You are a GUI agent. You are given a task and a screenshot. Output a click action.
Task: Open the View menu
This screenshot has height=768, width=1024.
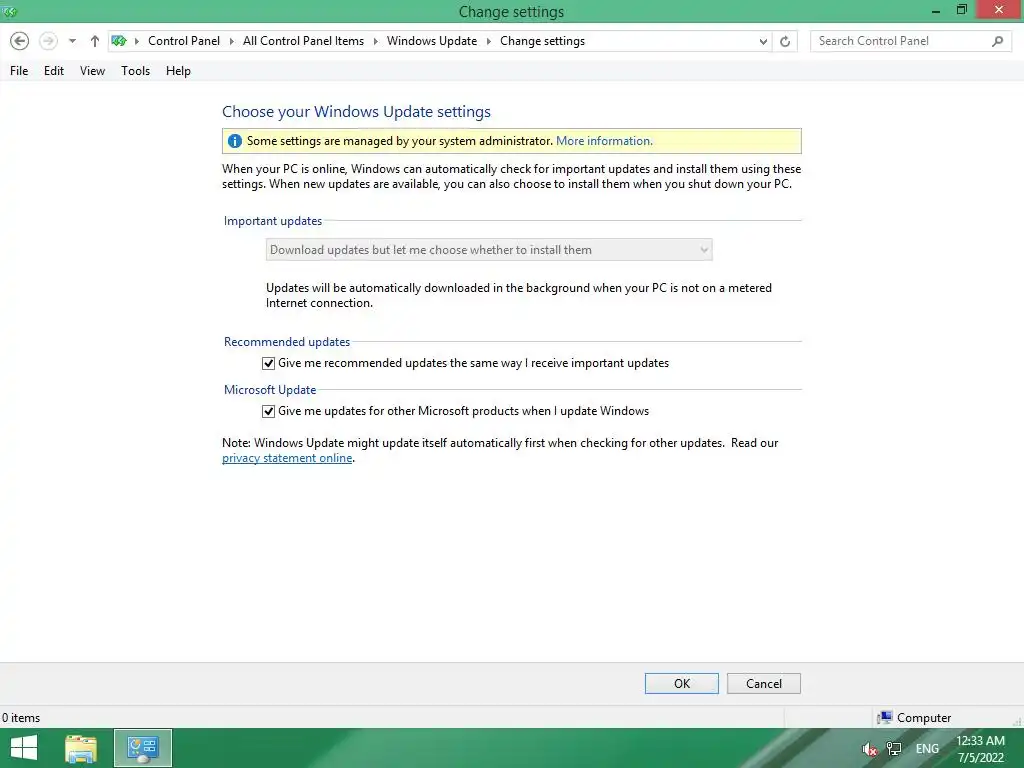[92, 71]
